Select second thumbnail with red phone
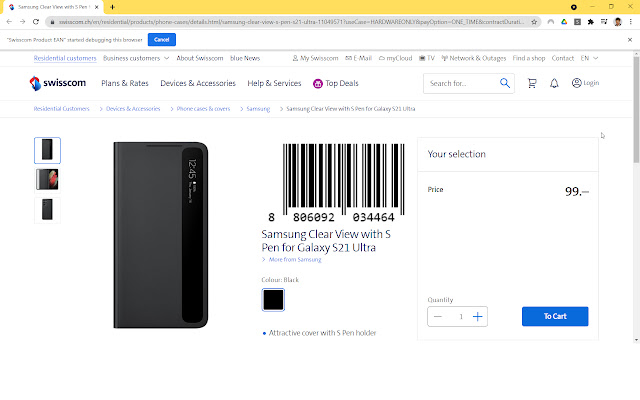 pyautogui.click(x=47, y=180)
